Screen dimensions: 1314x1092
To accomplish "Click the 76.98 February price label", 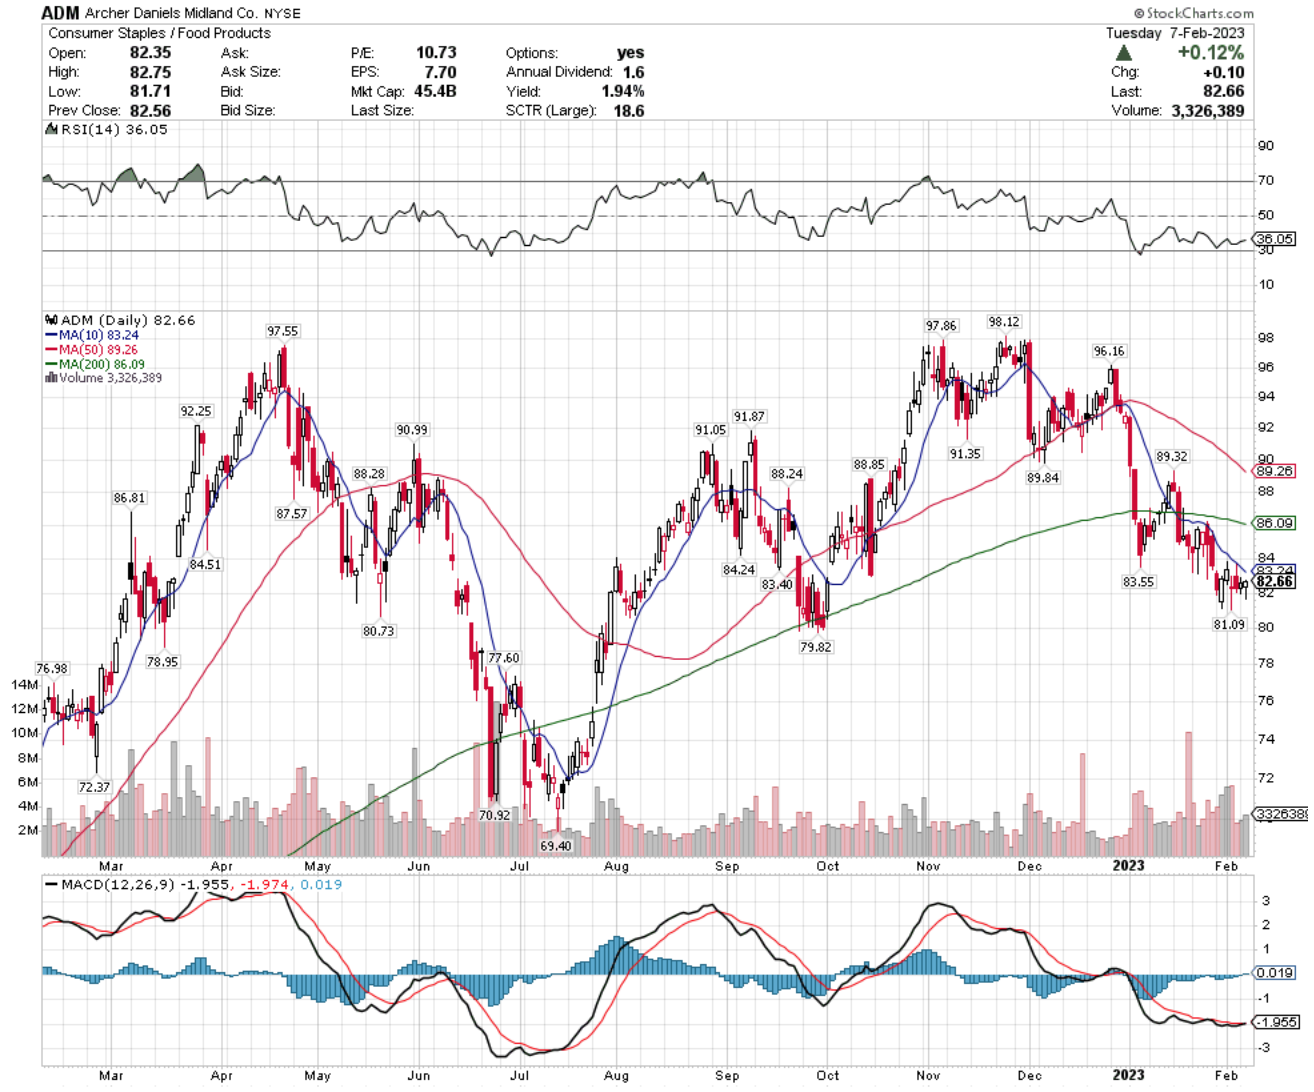I will [x=52, y=669].
